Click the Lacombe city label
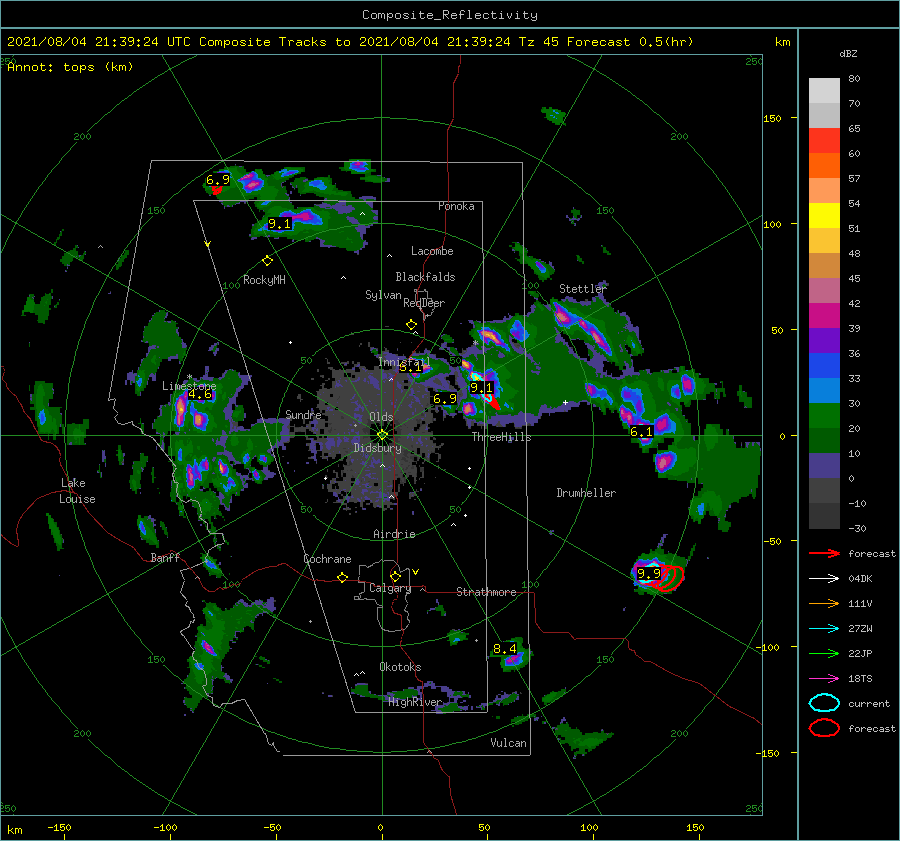 coord(432,251)
